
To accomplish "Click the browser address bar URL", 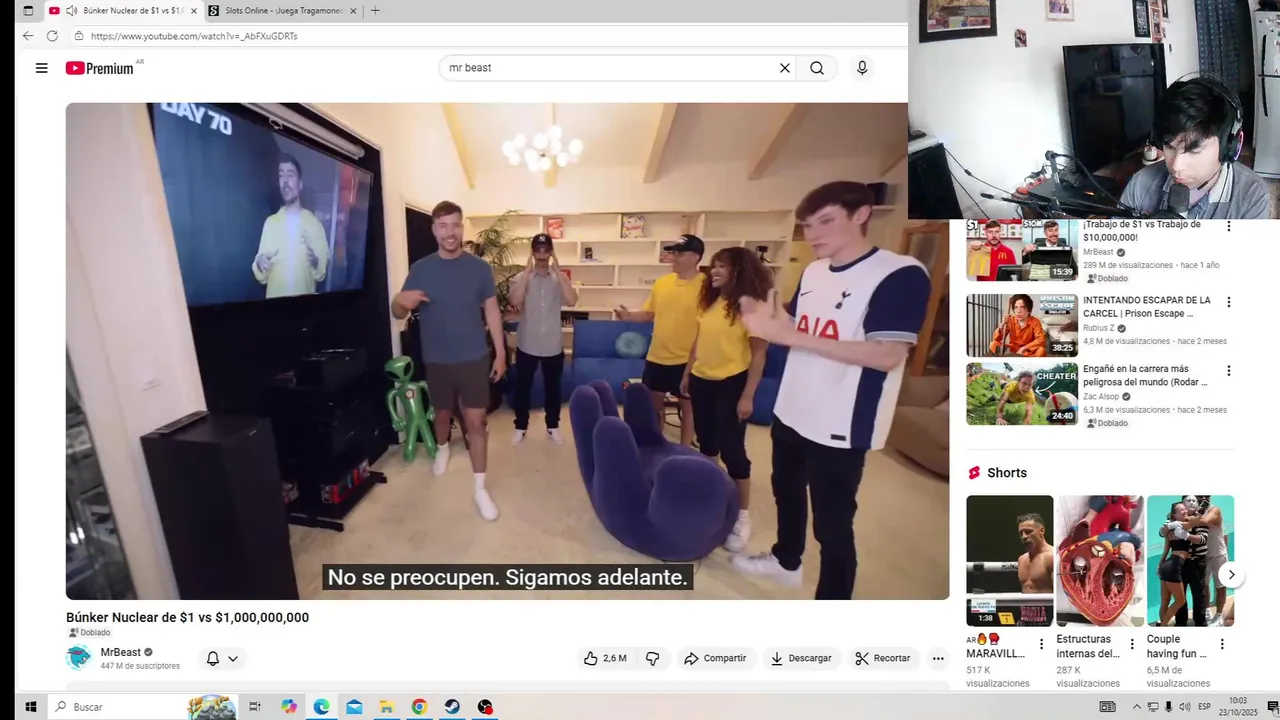I will [194, 36].
